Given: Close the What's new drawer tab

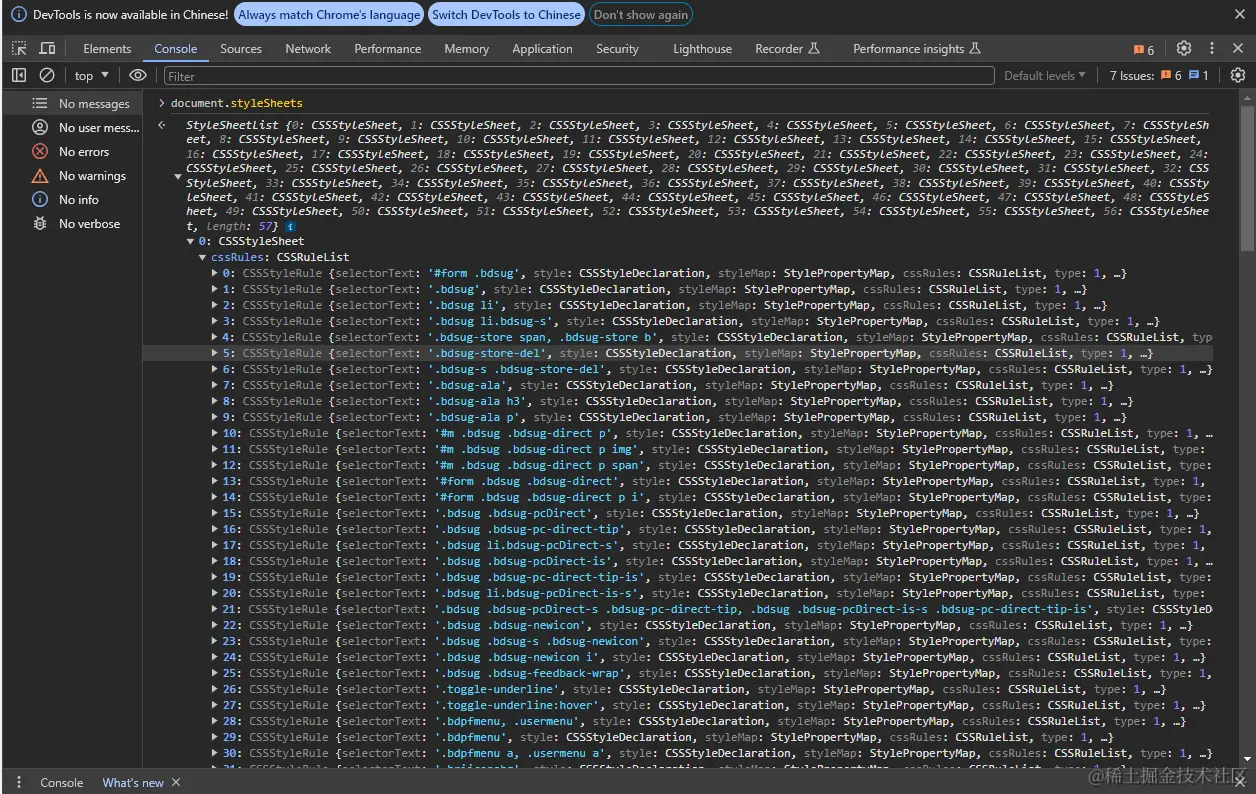Looking at the screenshot, I should click(x=176, y=782).
